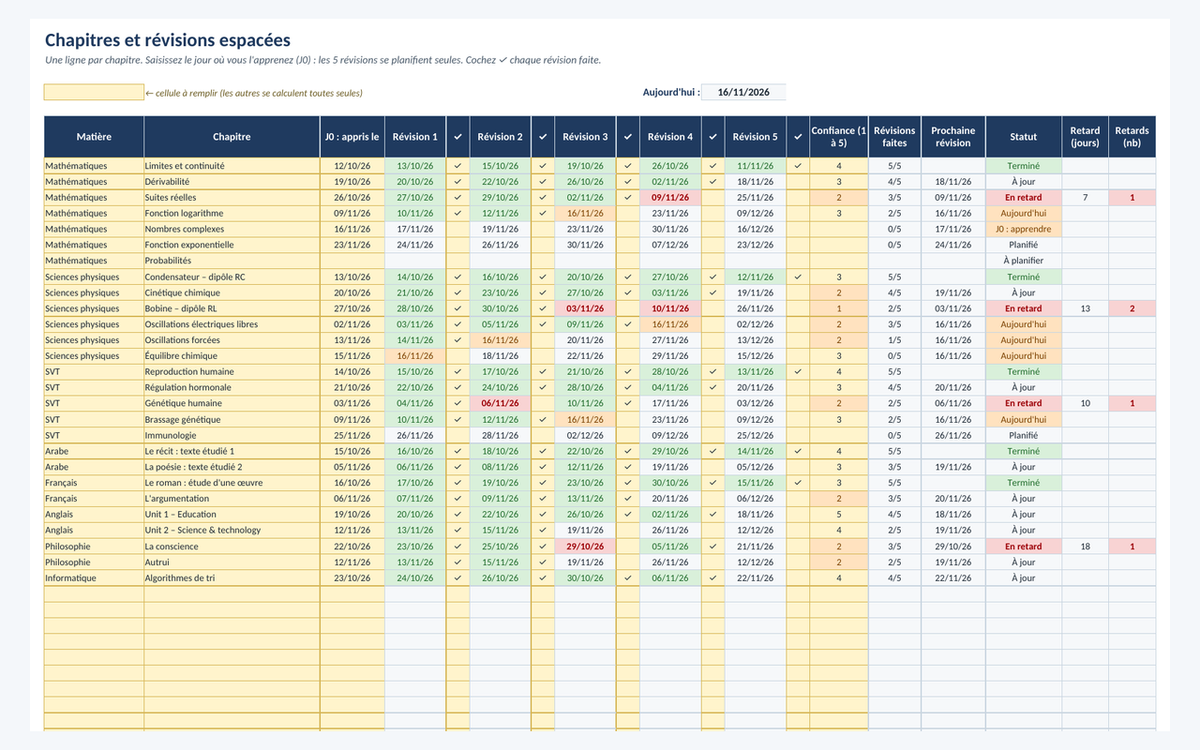
Task: Select the chapter cell Nombres complexes
Action: click(x=232, y=229)
